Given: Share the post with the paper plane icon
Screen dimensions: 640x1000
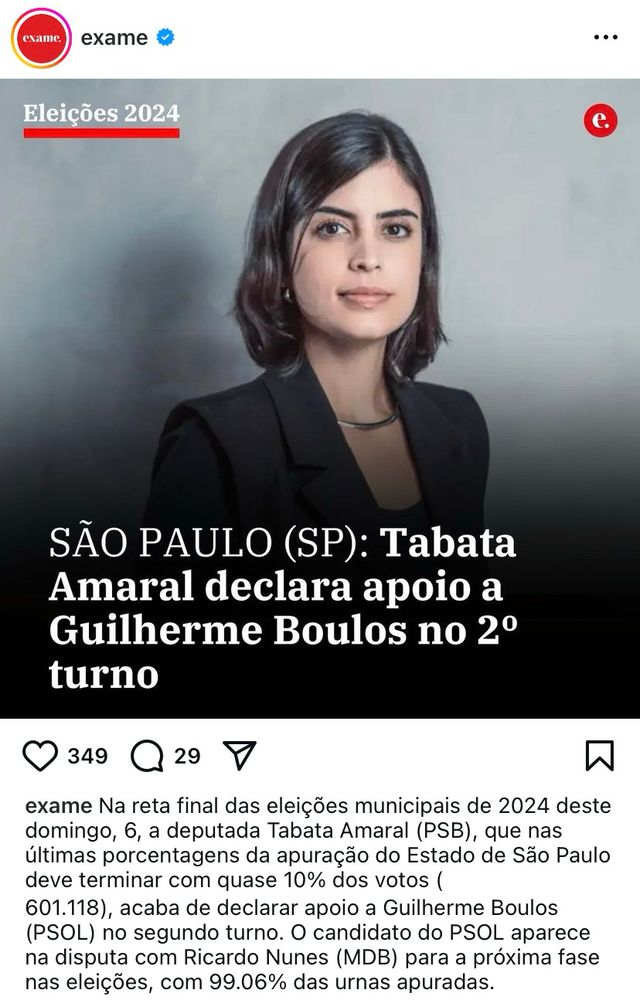Looking at the screenshot, I should pos(240,755).
